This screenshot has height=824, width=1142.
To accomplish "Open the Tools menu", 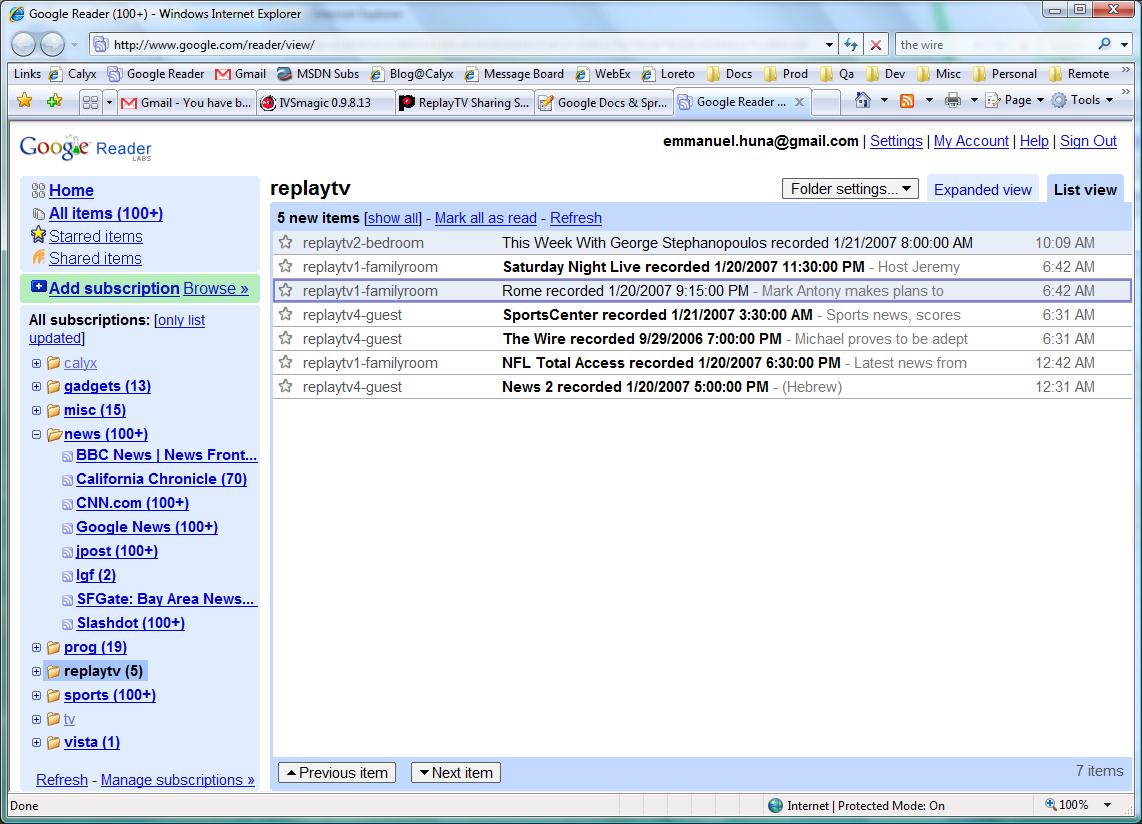I will pyautogui.click(x=1082, y=100).
